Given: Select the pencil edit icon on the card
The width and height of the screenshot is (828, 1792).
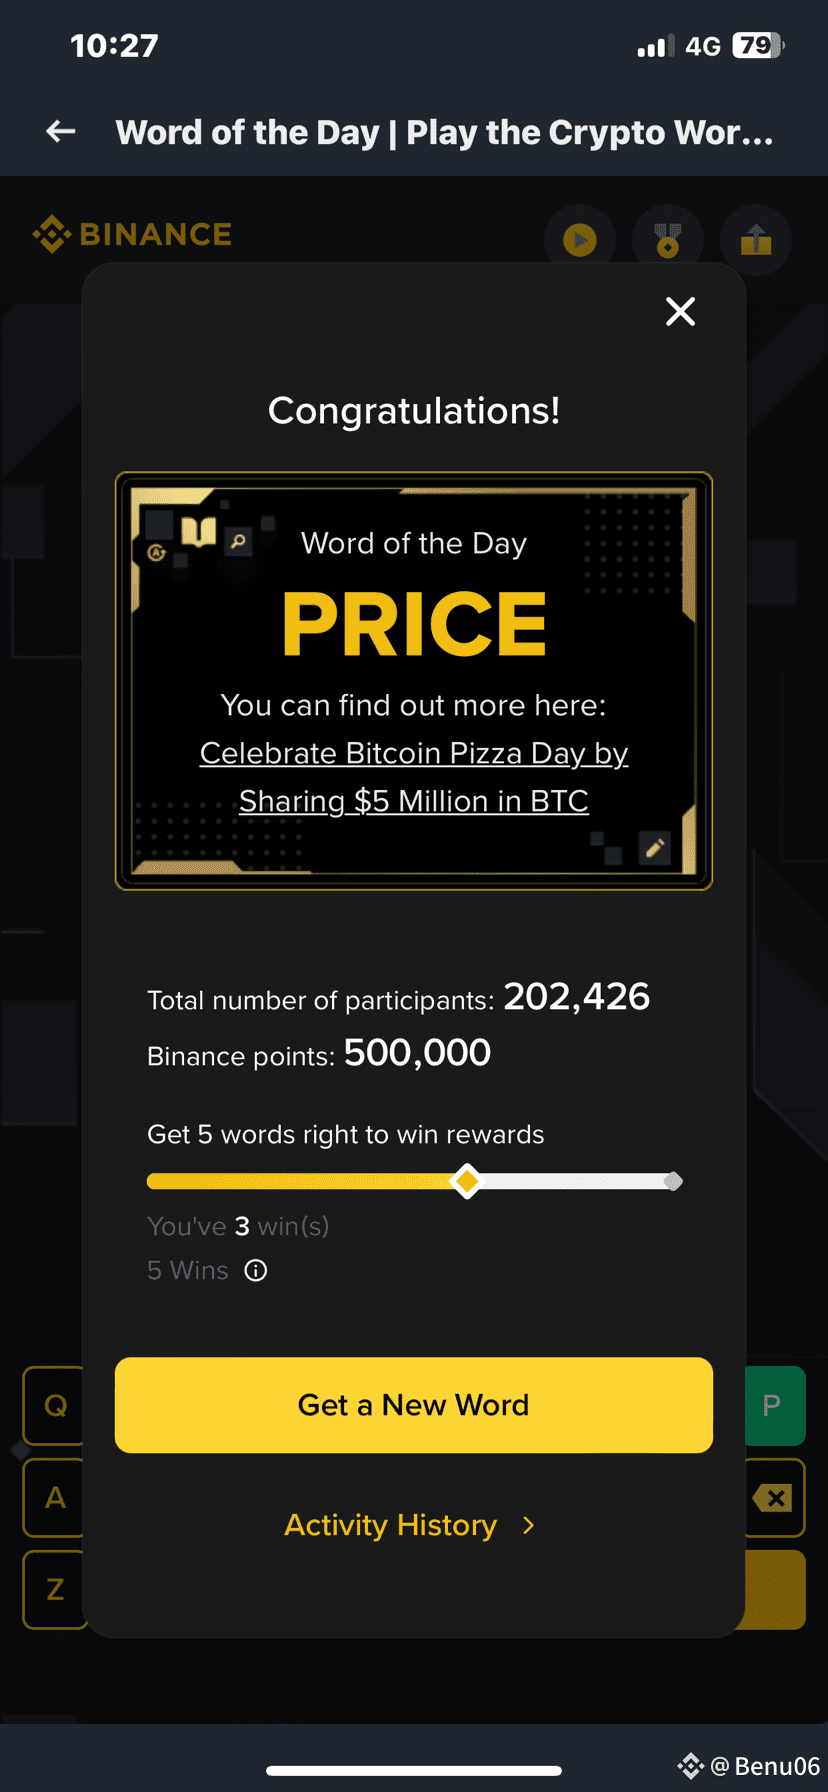Looking at the screenshot, I should point(656,847).
